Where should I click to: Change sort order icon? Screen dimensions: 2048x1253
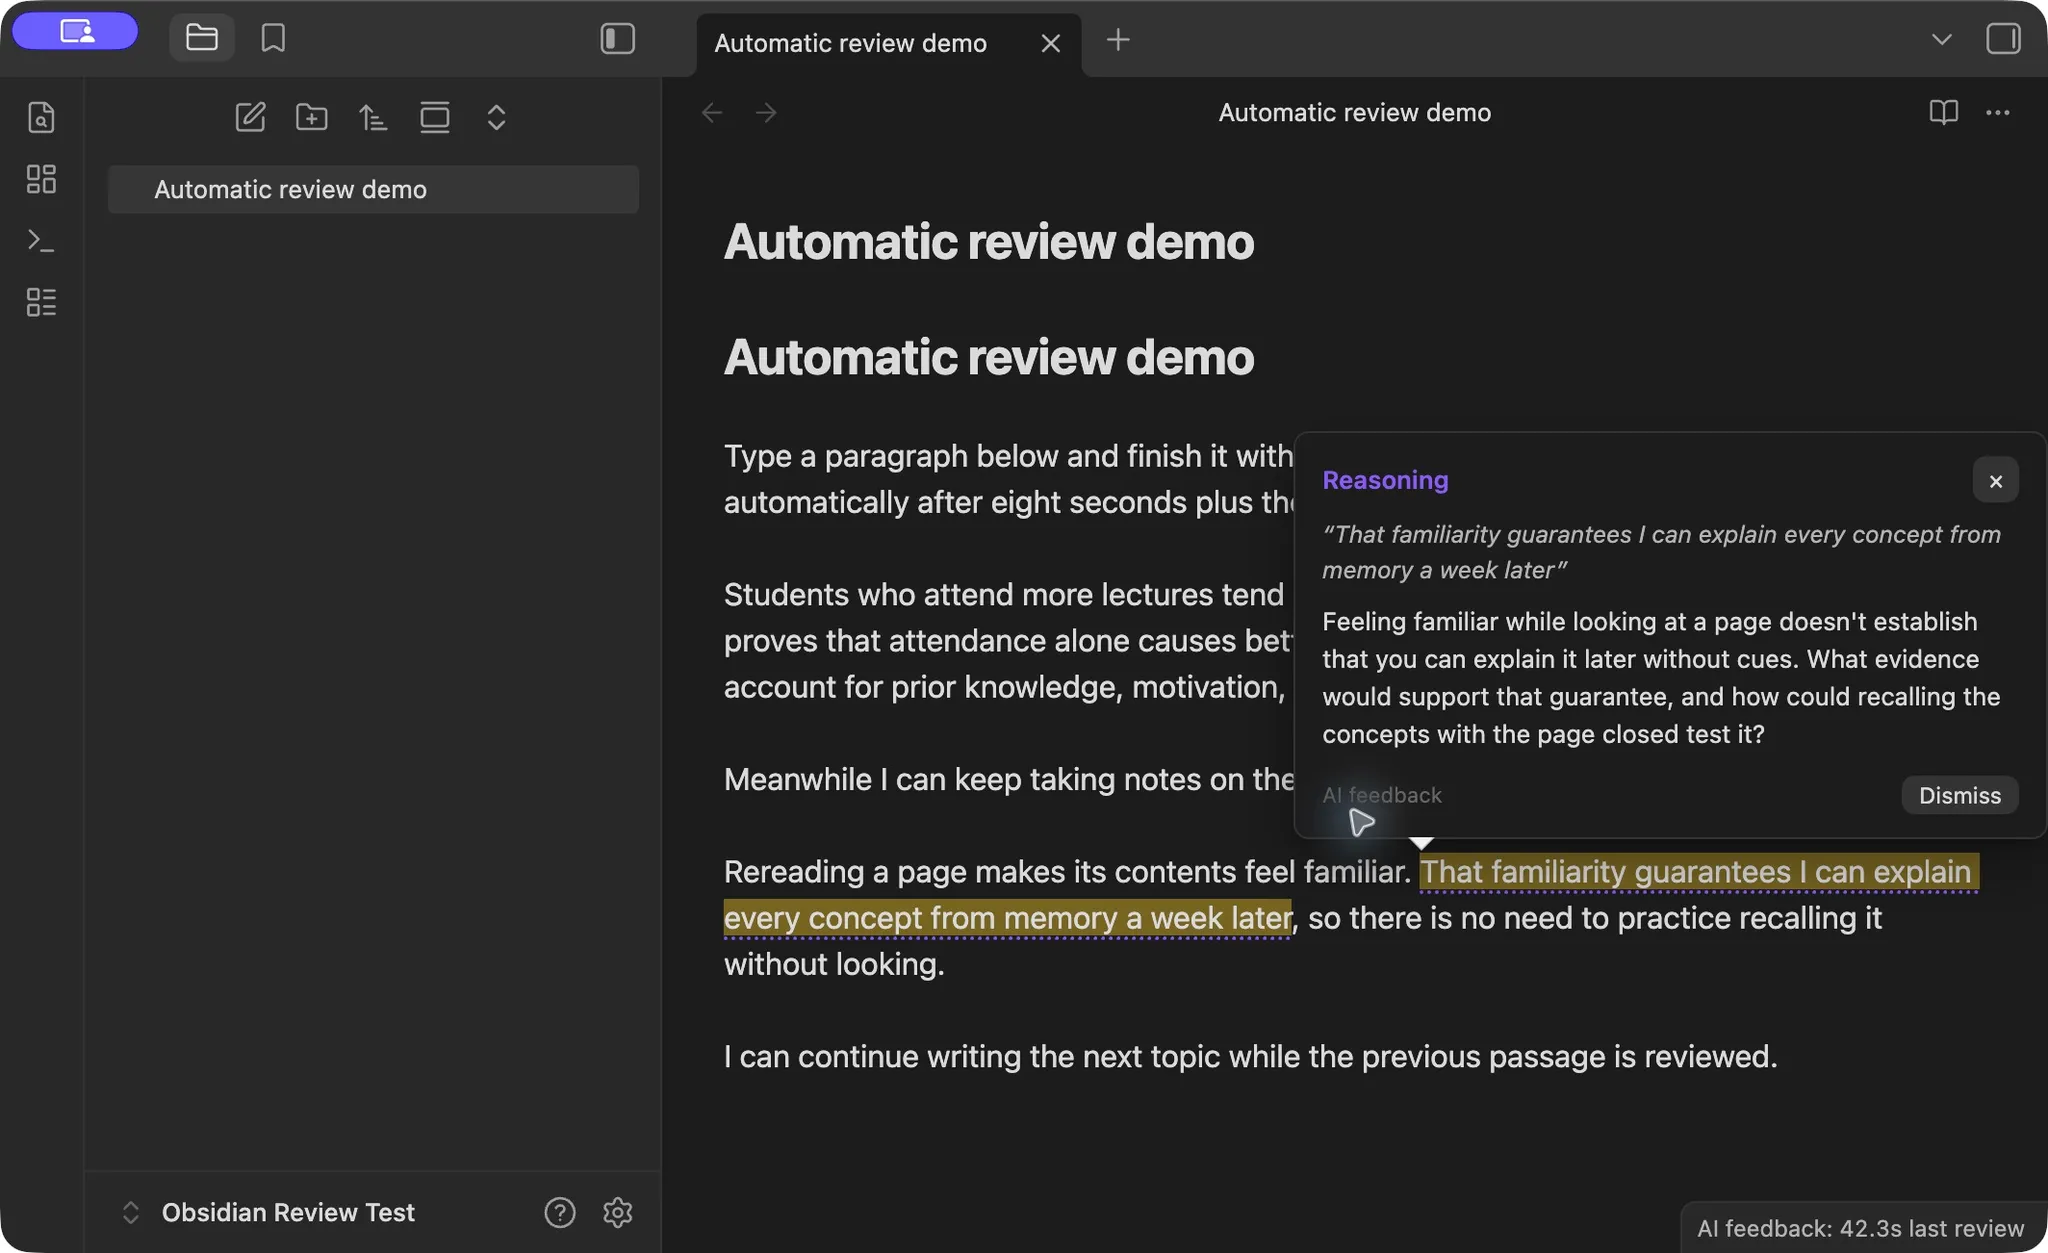click(373, 117)
